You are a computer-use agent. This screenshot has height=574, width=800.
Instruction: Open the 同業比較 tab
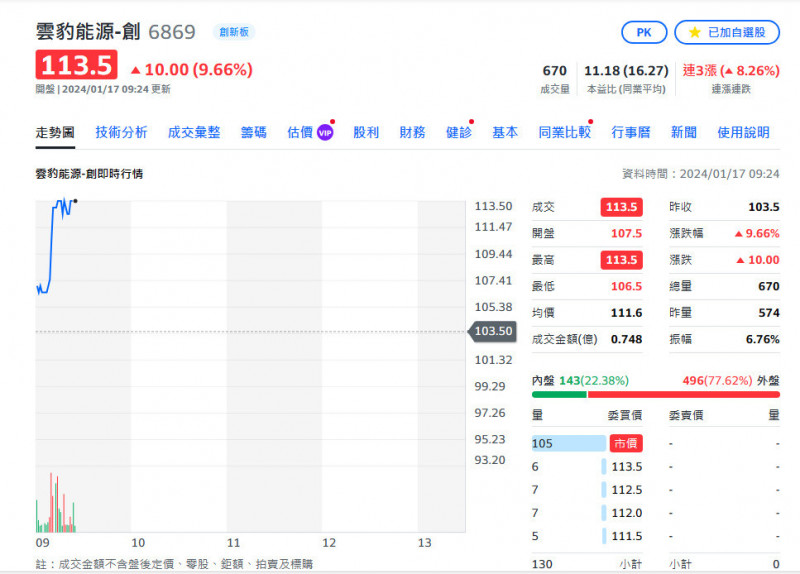point(565,133)
